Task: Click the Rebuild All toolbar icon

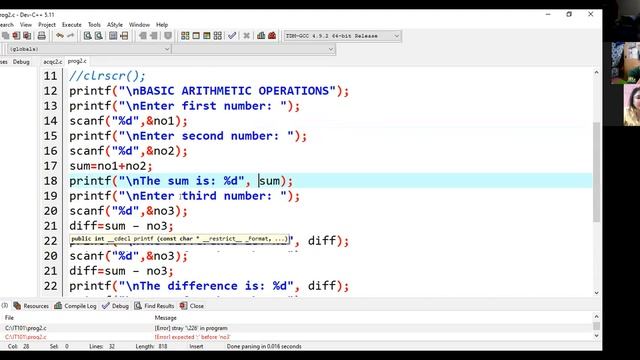Action: [x=218, y=36]
